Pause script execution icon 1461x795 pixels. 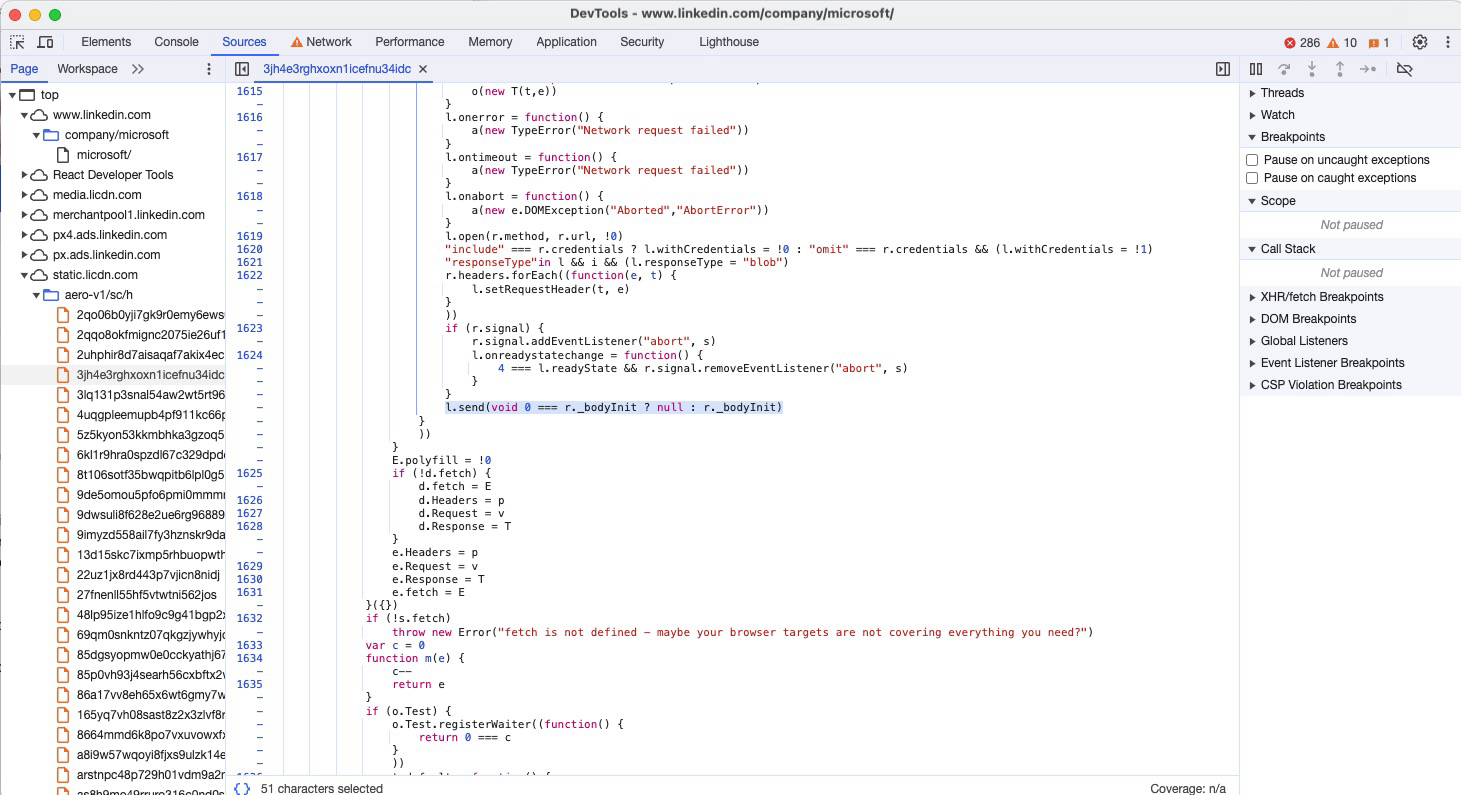pos(1256,69)
